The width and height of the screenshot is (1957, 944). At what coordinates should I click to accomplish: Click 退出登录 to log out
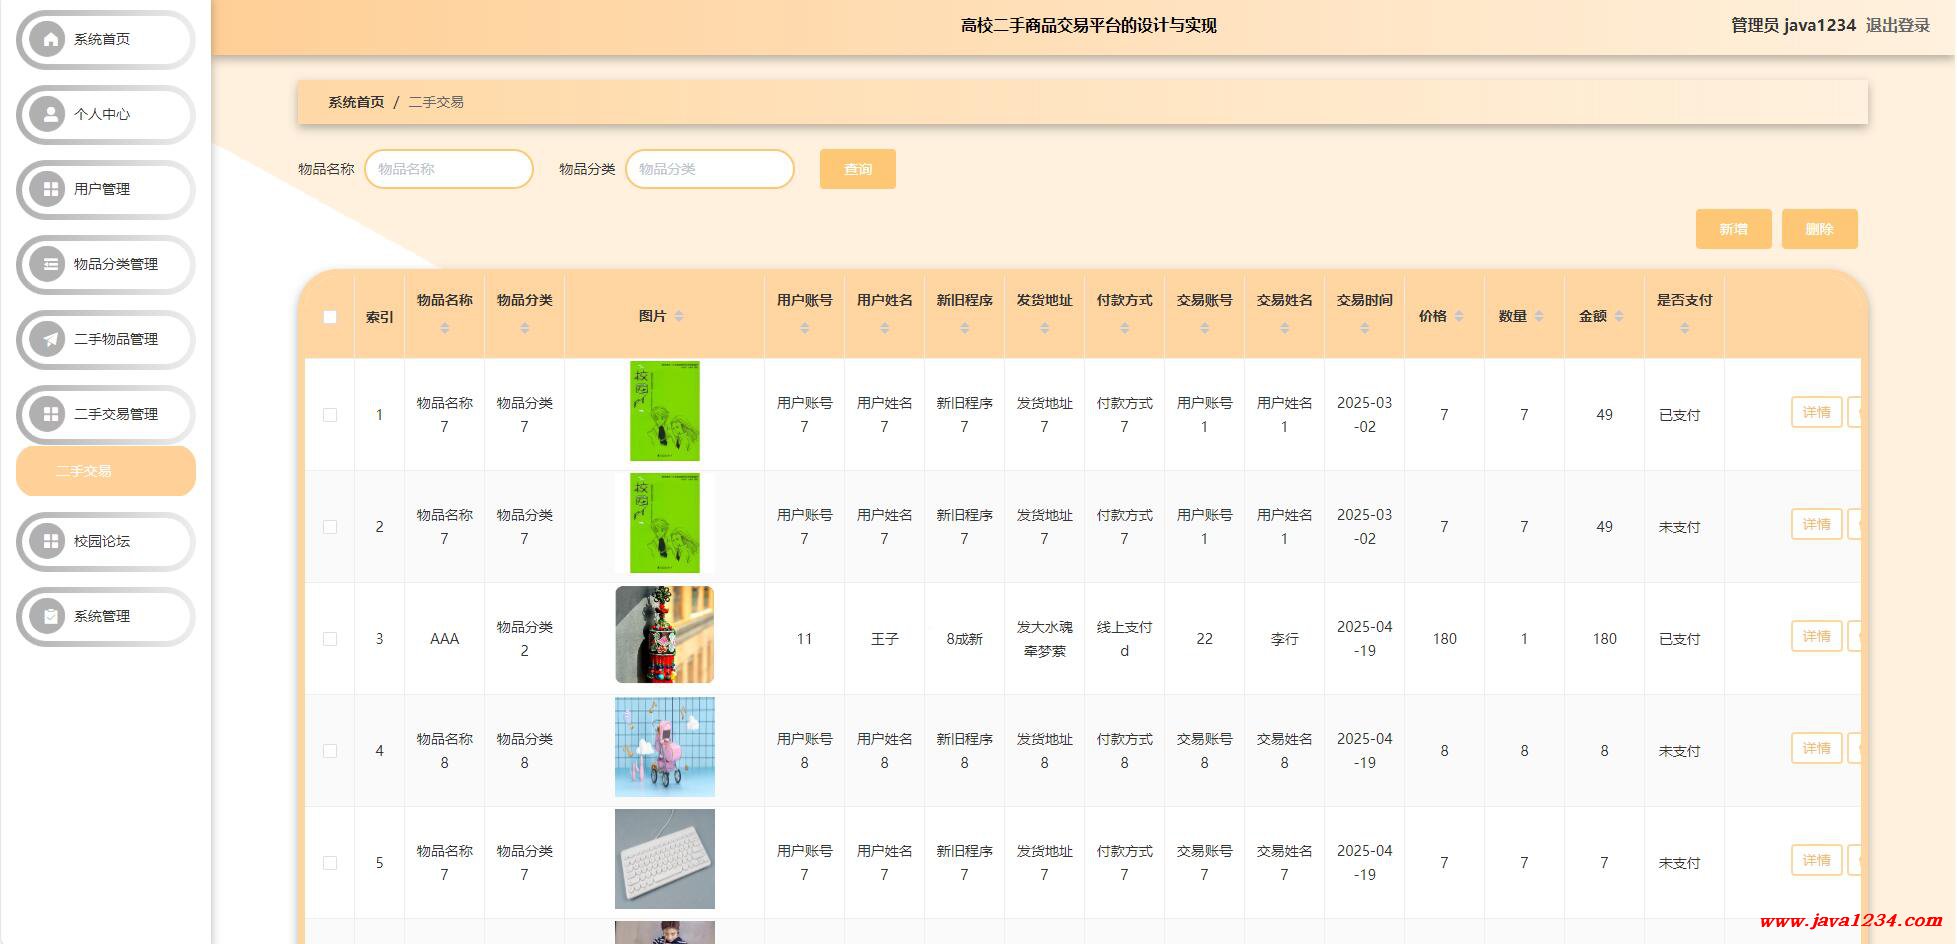[x=1898, y=25]
